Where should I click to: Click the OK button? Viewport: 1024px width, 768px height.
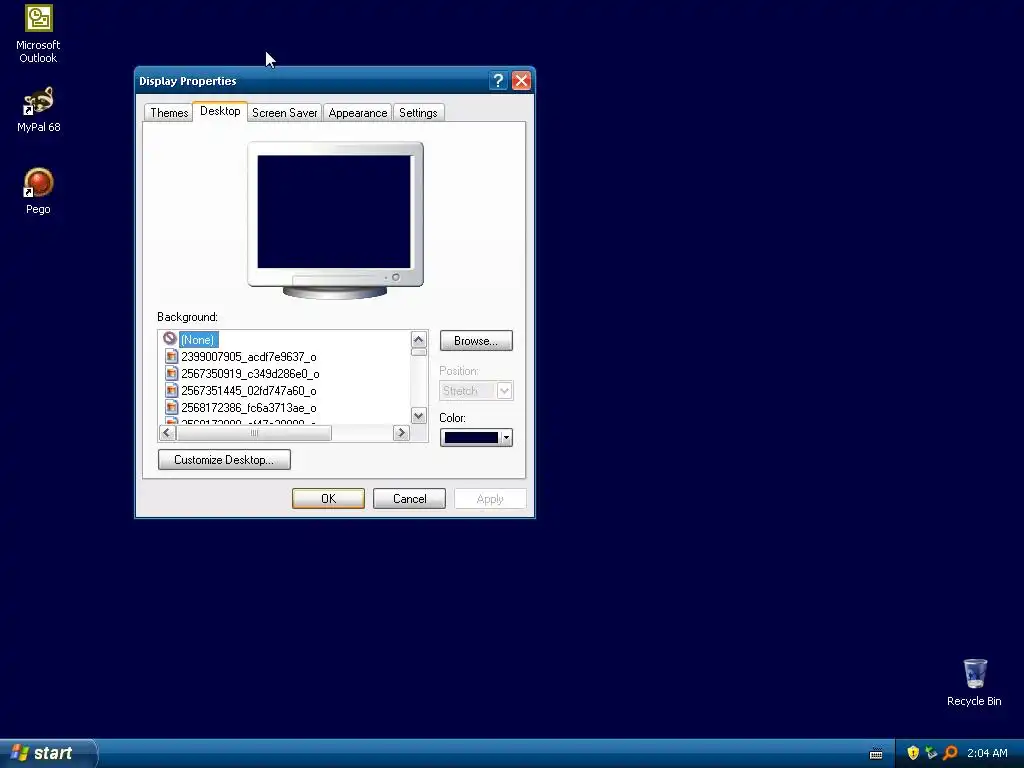pos(328,499)
